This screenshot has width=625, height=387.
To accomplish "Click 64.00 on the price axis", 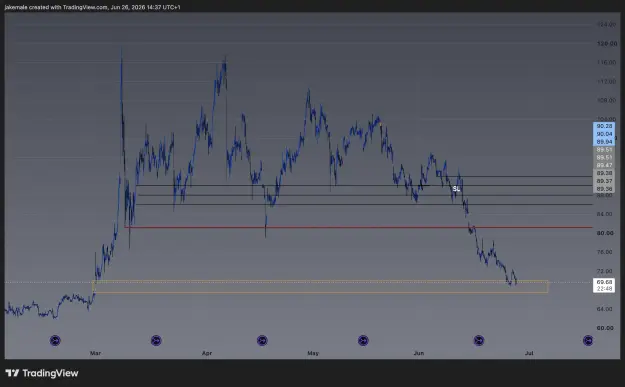I will 605,309.
